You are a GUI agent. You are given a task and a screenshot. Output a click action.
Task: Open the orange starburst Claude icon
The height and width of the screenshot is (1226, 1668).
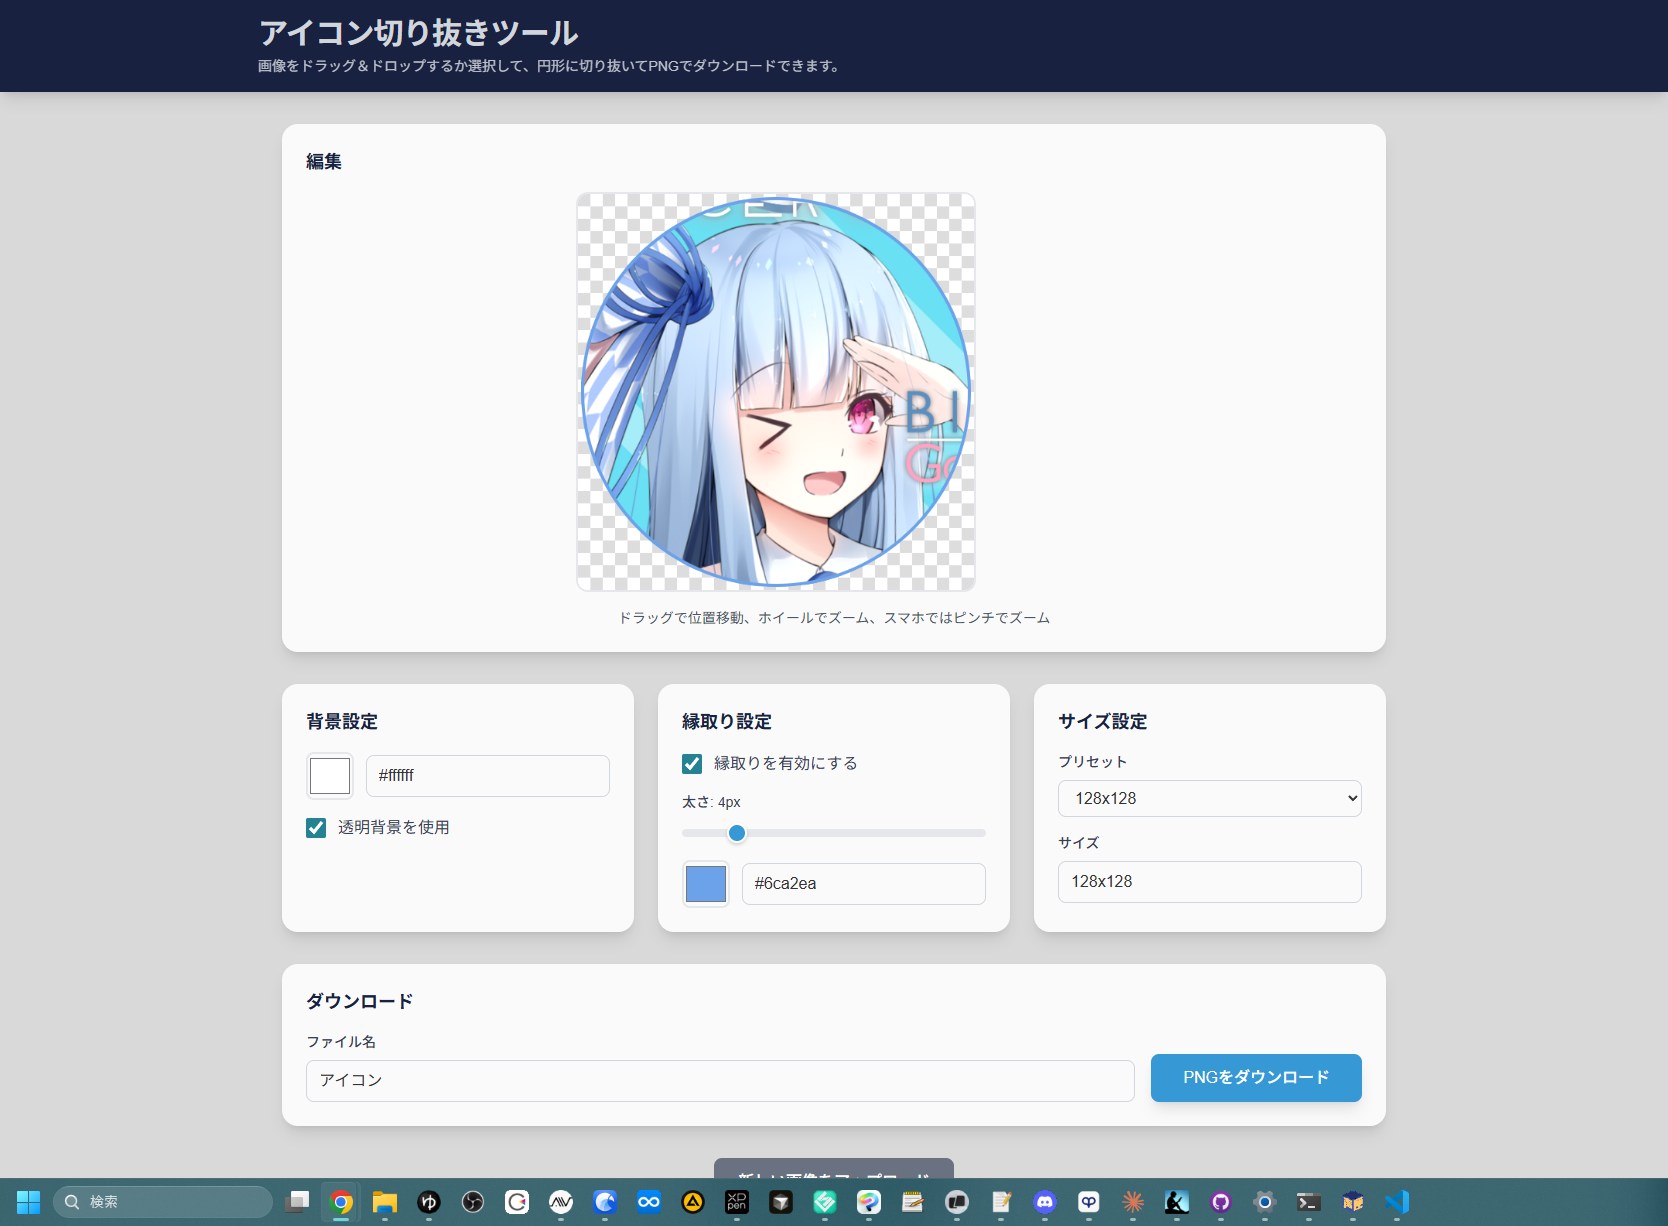(1133, 1202)
